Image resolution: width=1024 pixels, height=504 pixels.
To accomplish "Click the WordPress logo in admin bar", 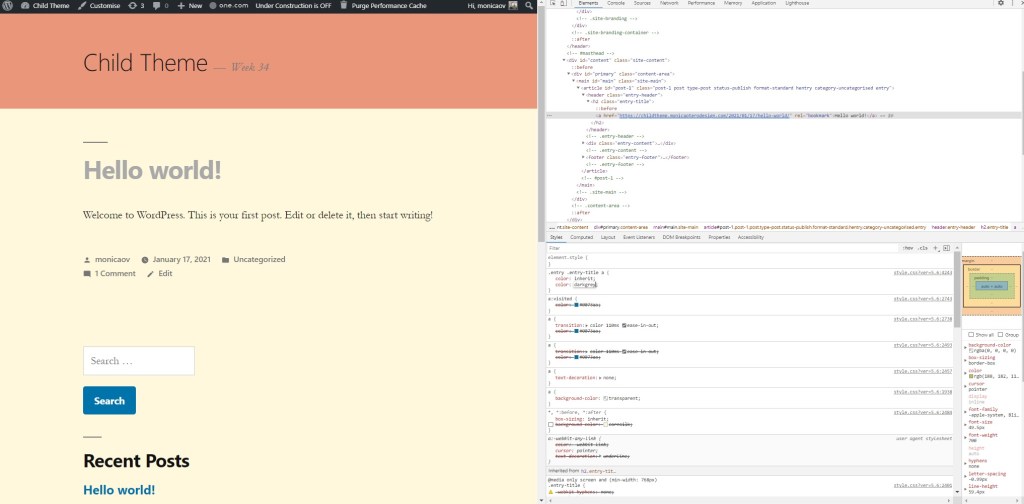I will coord(9,6).
